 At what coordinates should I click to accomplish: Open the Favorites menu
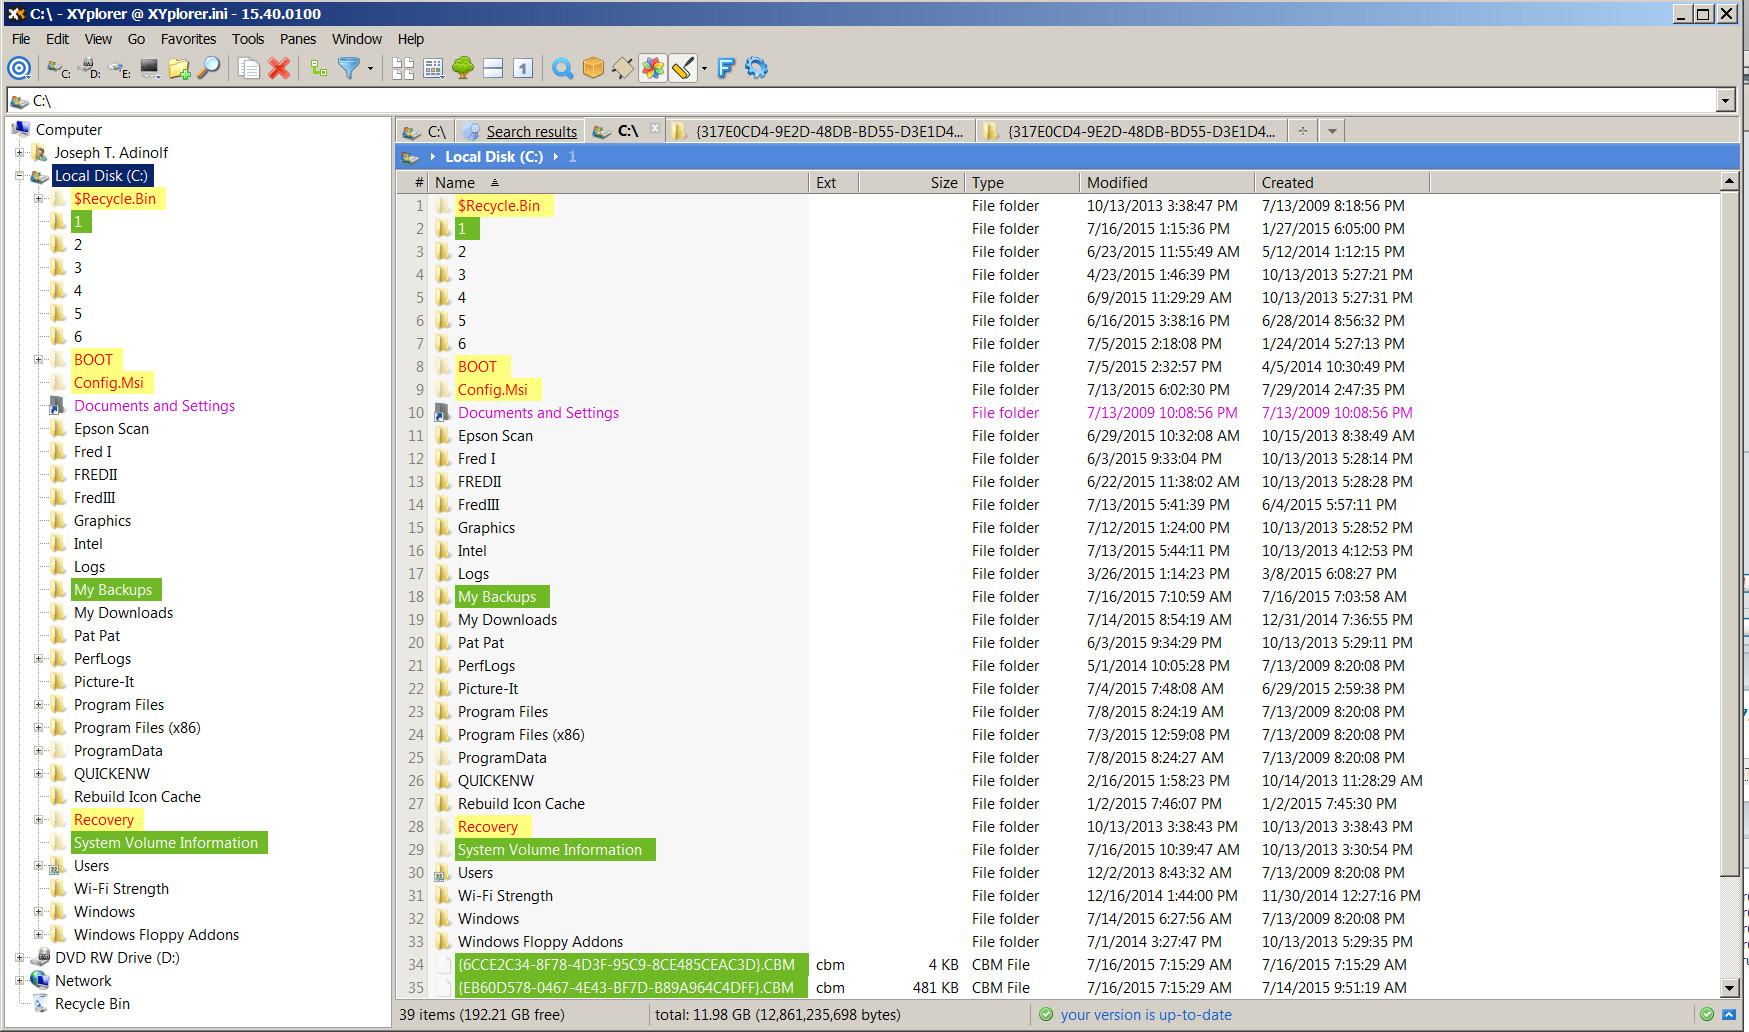point(188,39)
